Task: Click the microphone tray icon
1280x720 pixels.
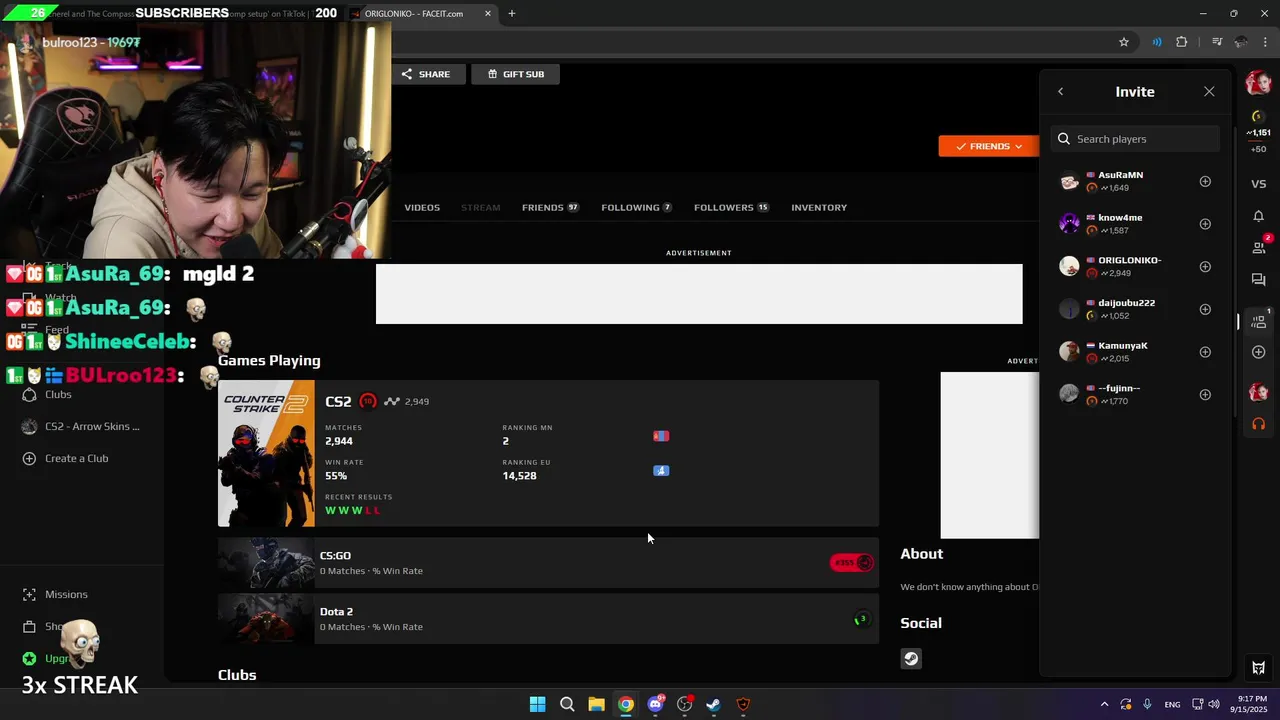Action: [x=1147, y=704]
